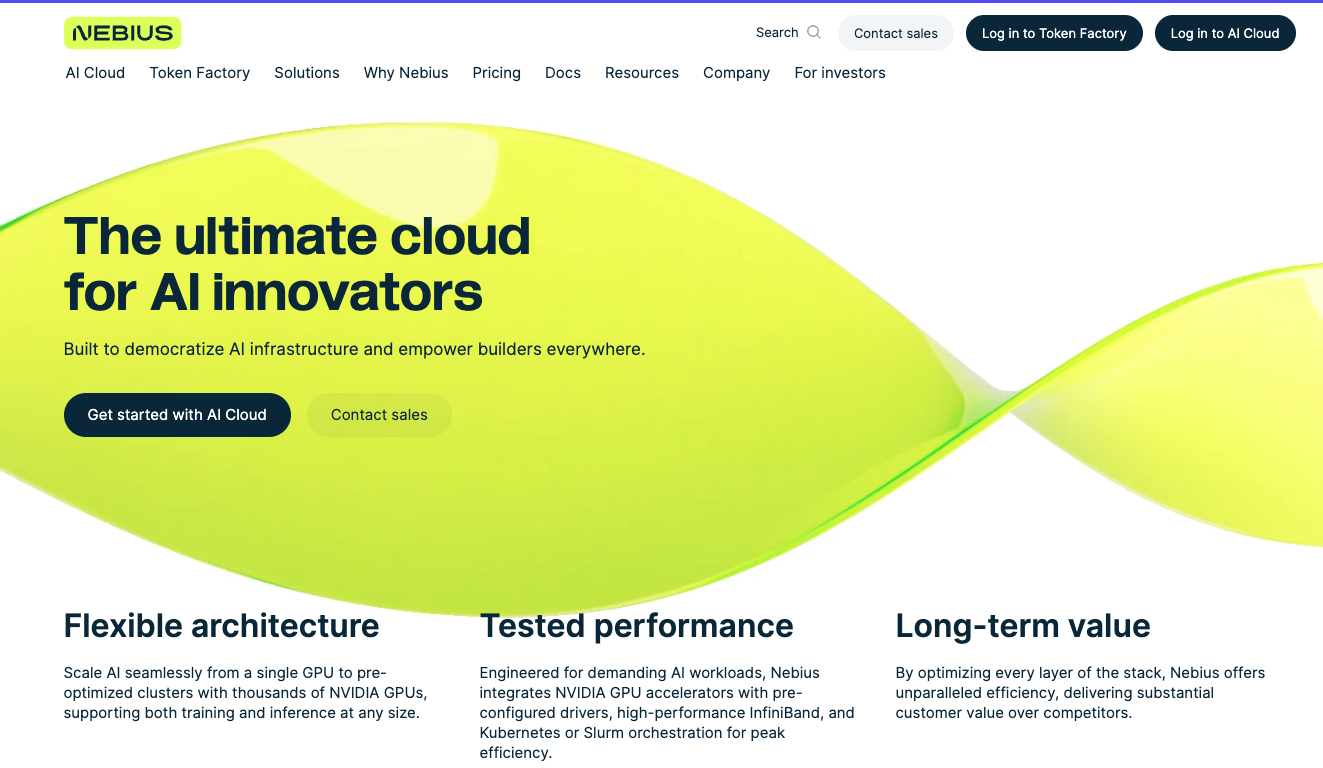Click the Tested performance heading

pos(636,626)
